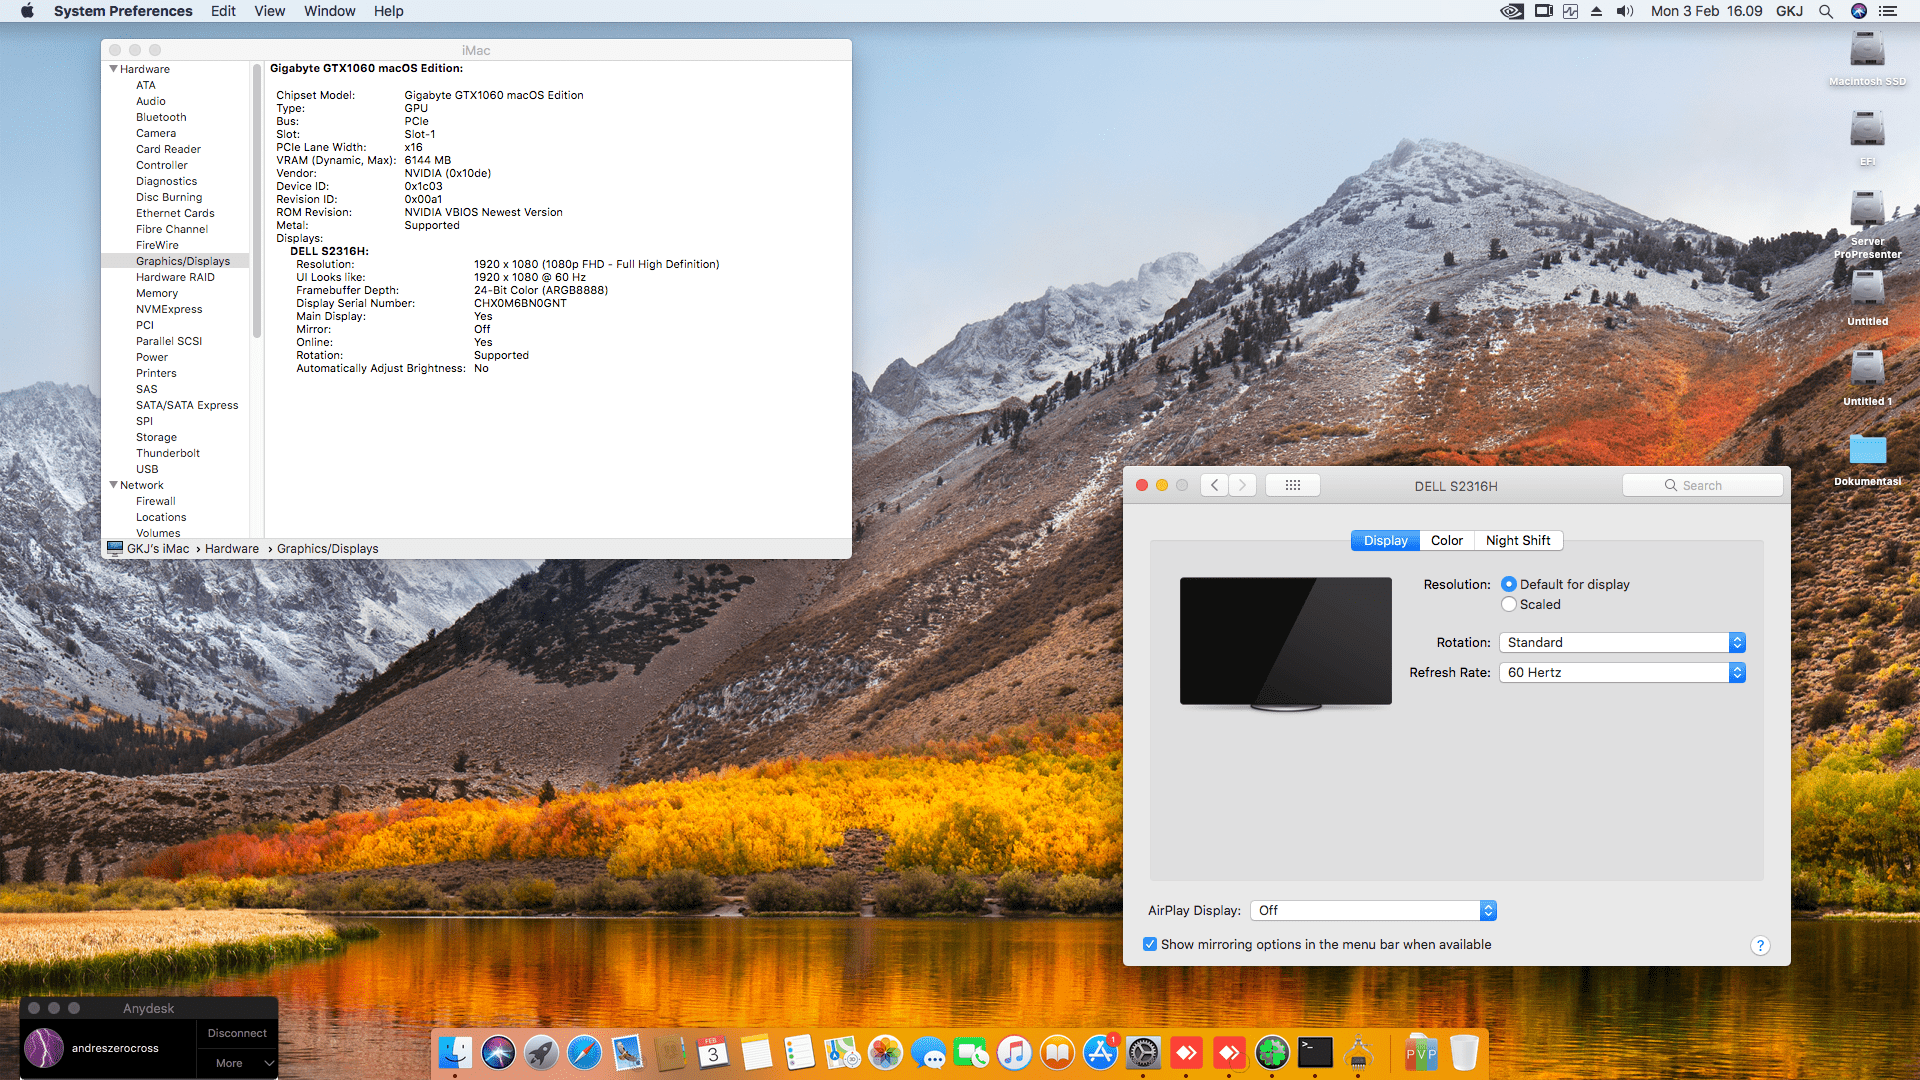Collapse the Network tree section
Image resolution: width=1920 pixels, height=1080 pixels.
113,485
